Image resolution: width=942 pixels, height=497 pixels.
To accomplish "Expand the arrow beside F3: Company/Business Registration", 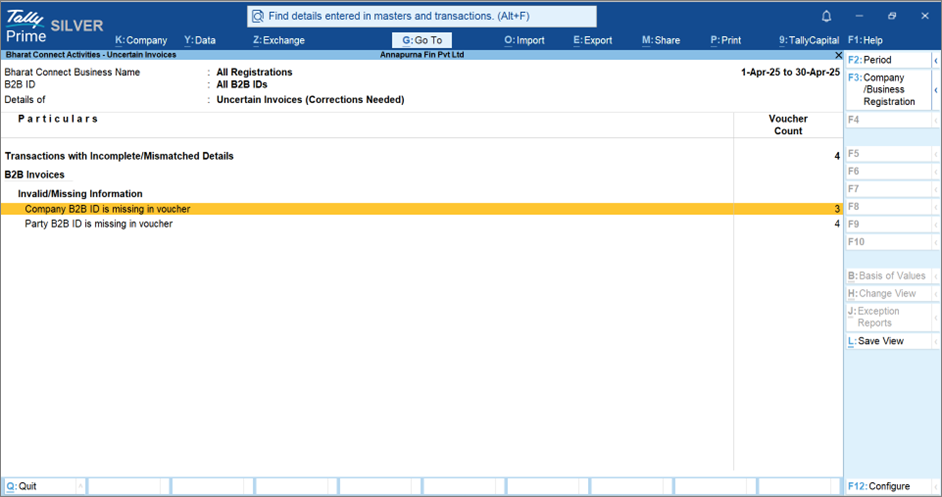I will [936, 90].
